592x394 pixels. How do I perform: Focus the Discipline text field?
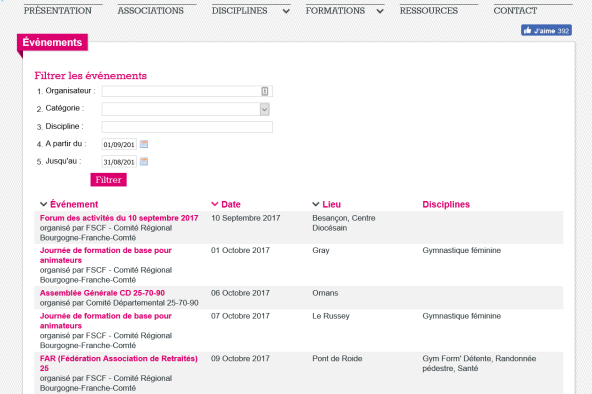click(187, 127)
